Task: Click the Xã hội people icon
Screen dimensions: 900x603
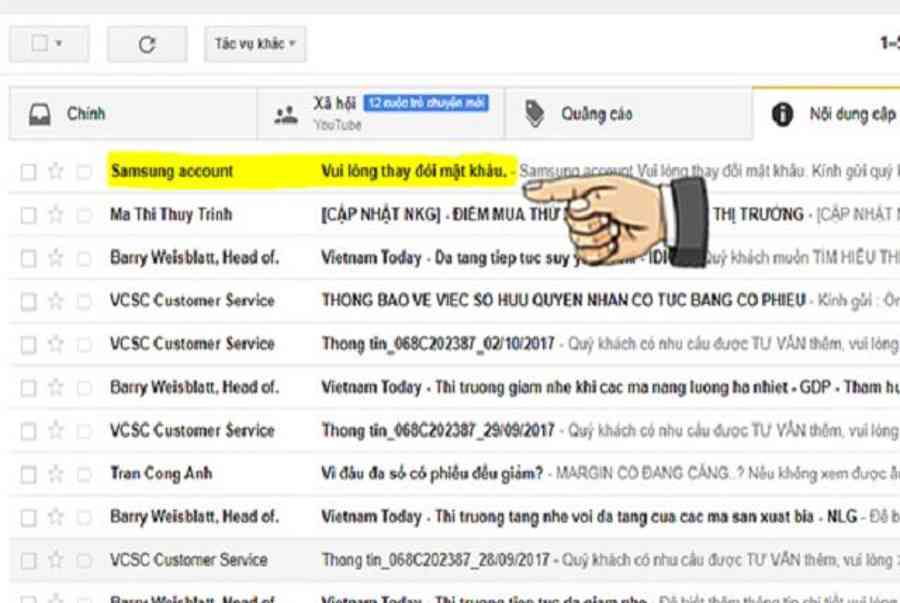Action: coord(286,114)
